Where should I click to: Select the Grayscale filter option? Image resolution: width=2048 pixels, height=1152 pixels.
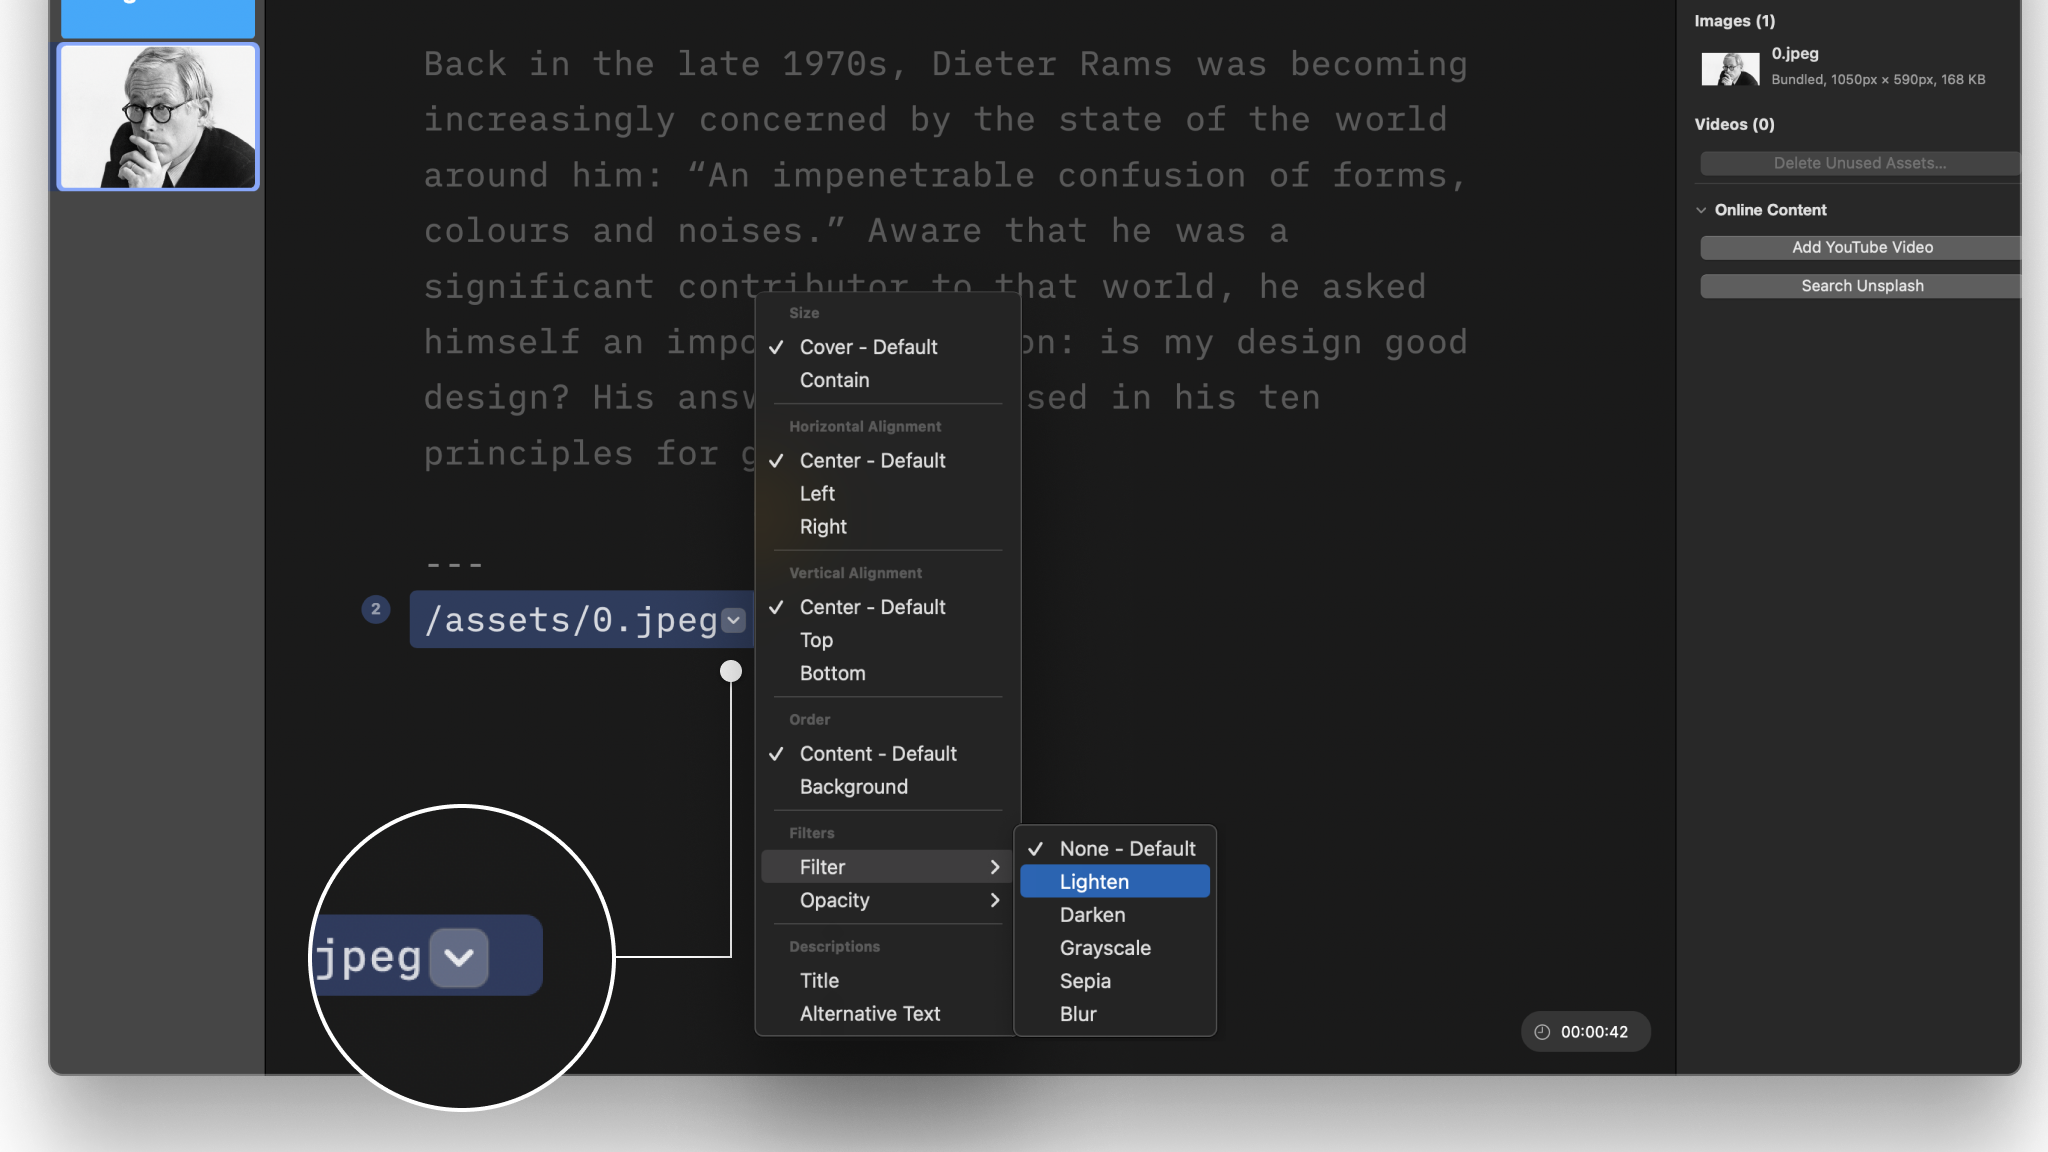coord(1104,948)
